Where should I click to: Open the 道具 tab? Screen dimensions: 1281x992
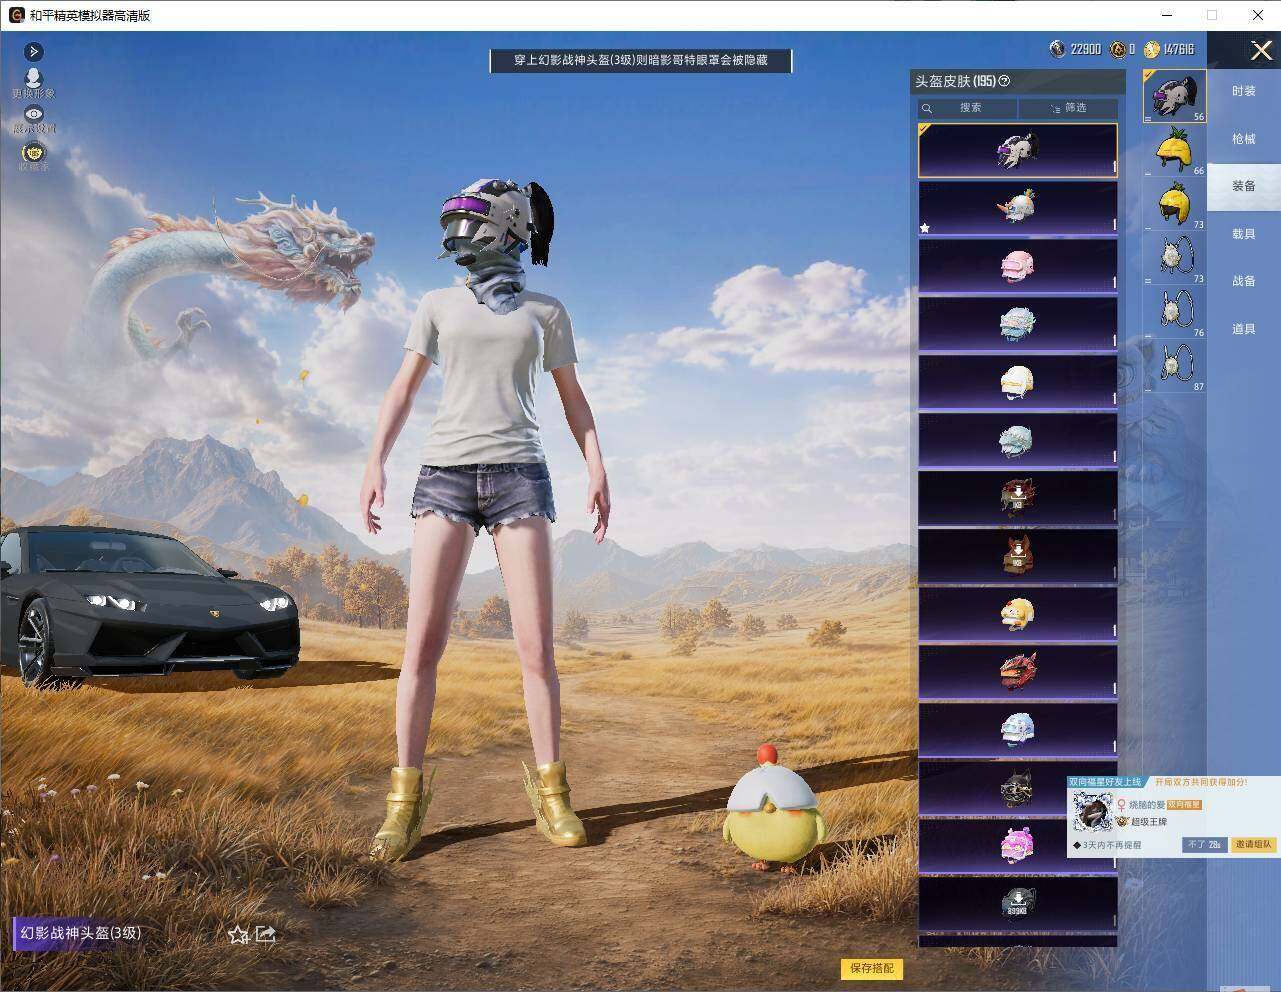point(1244,329)
